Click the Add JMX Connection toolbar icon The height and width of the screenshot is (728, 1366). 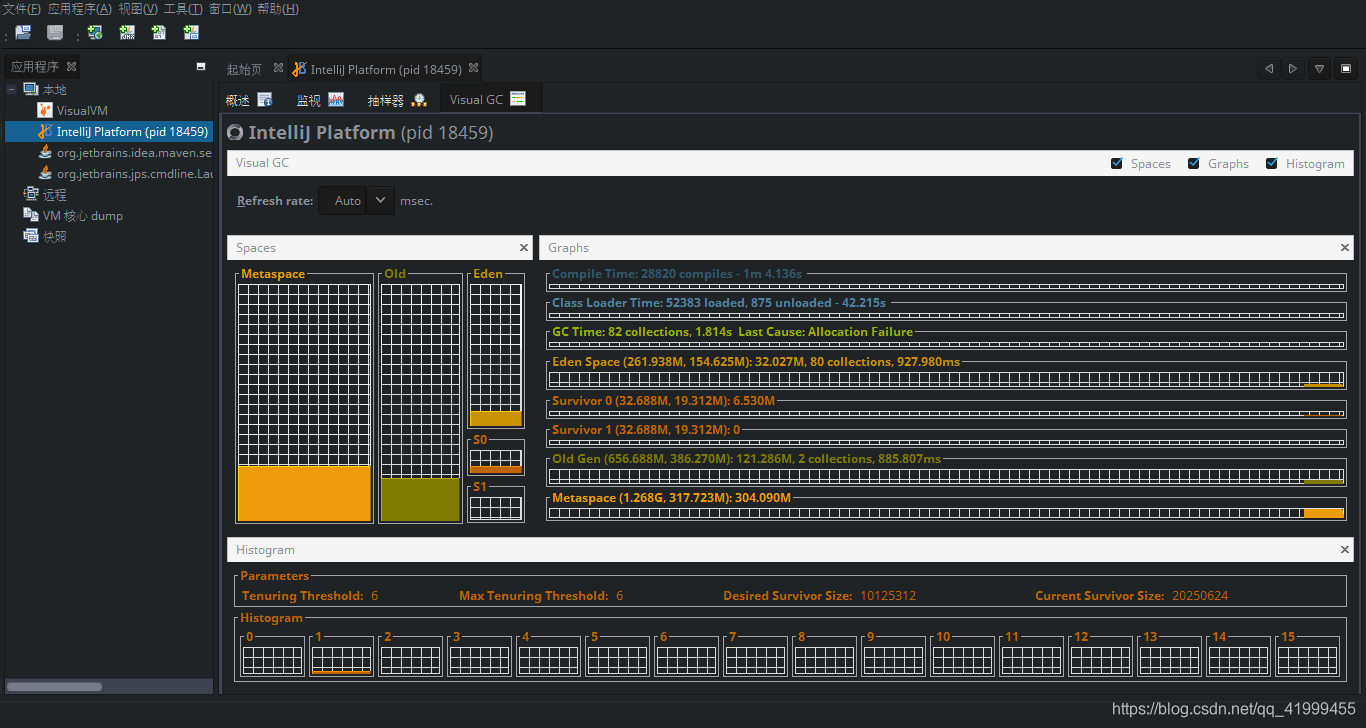click(127, 32)
